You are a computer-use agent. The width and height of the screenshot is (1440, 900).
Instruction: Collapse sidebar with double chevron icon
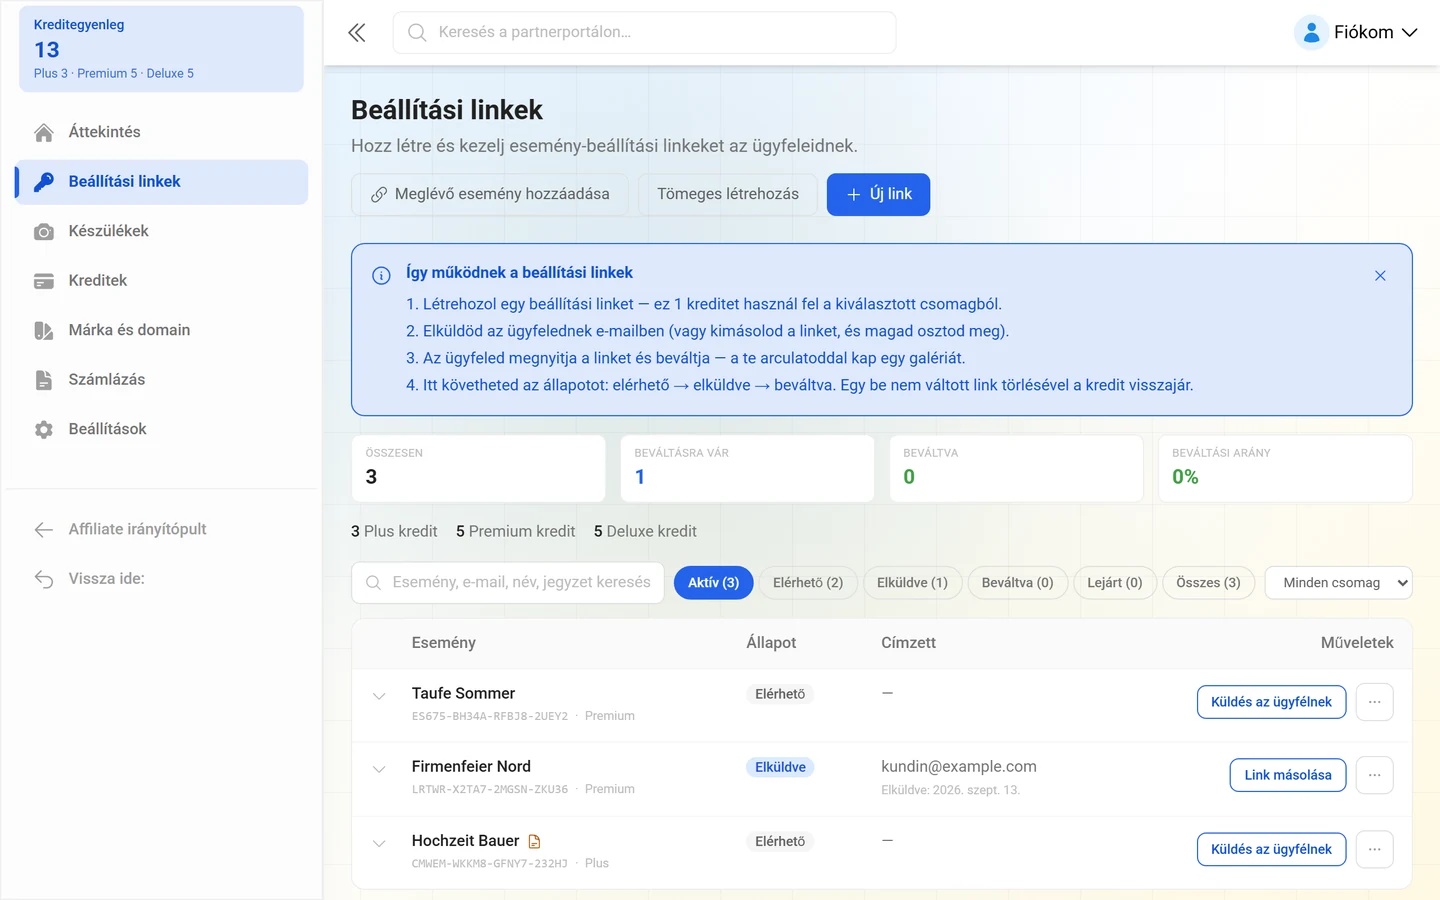click(357, 33)
